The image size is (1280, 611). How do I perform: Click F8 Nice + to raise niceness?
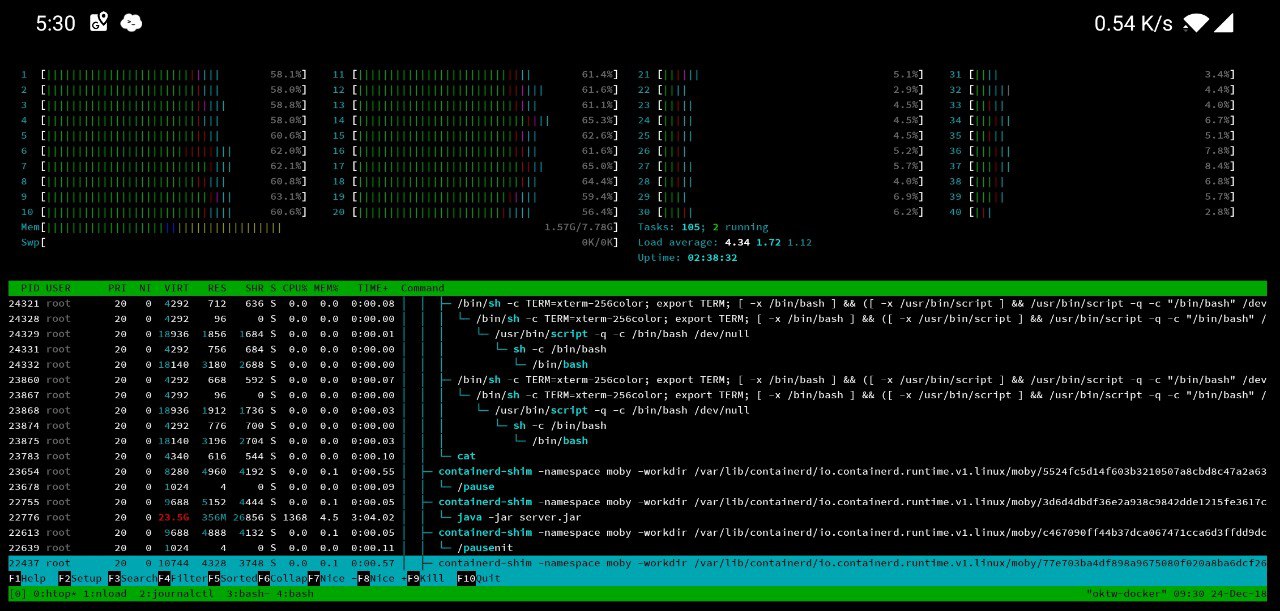[381, 578]
